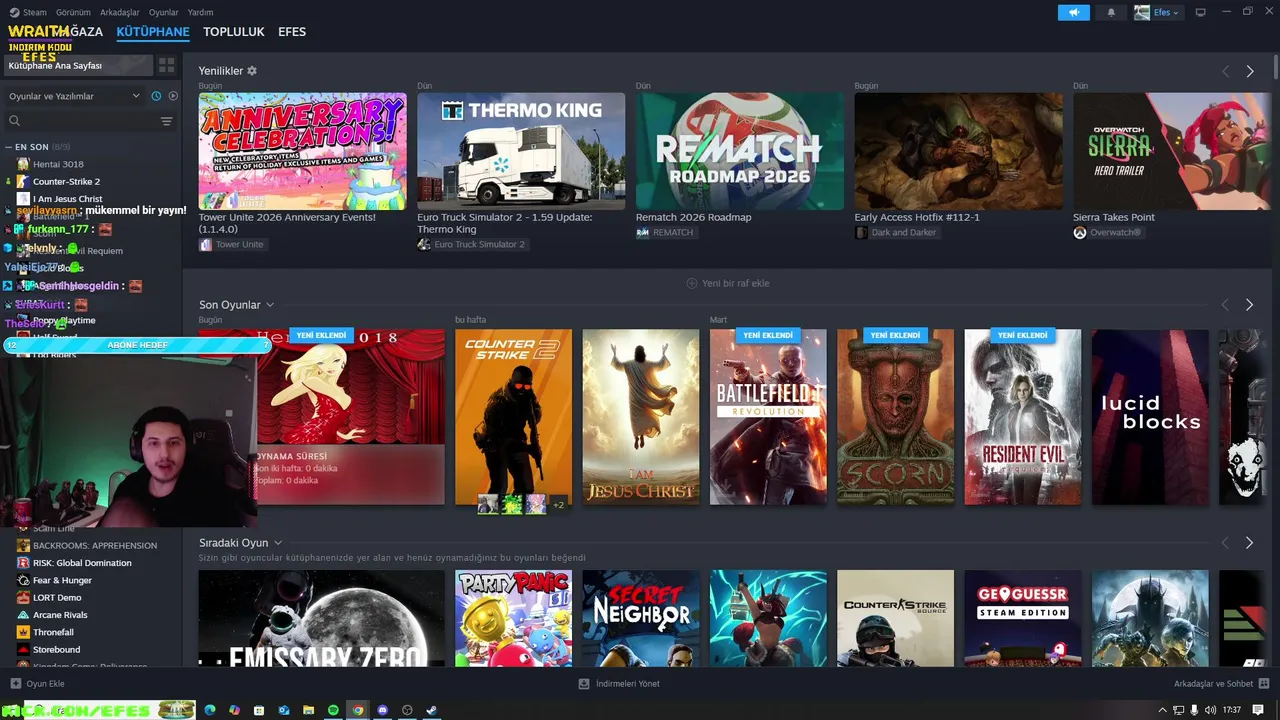Switch to library grid view icon

tap(166, 65)
